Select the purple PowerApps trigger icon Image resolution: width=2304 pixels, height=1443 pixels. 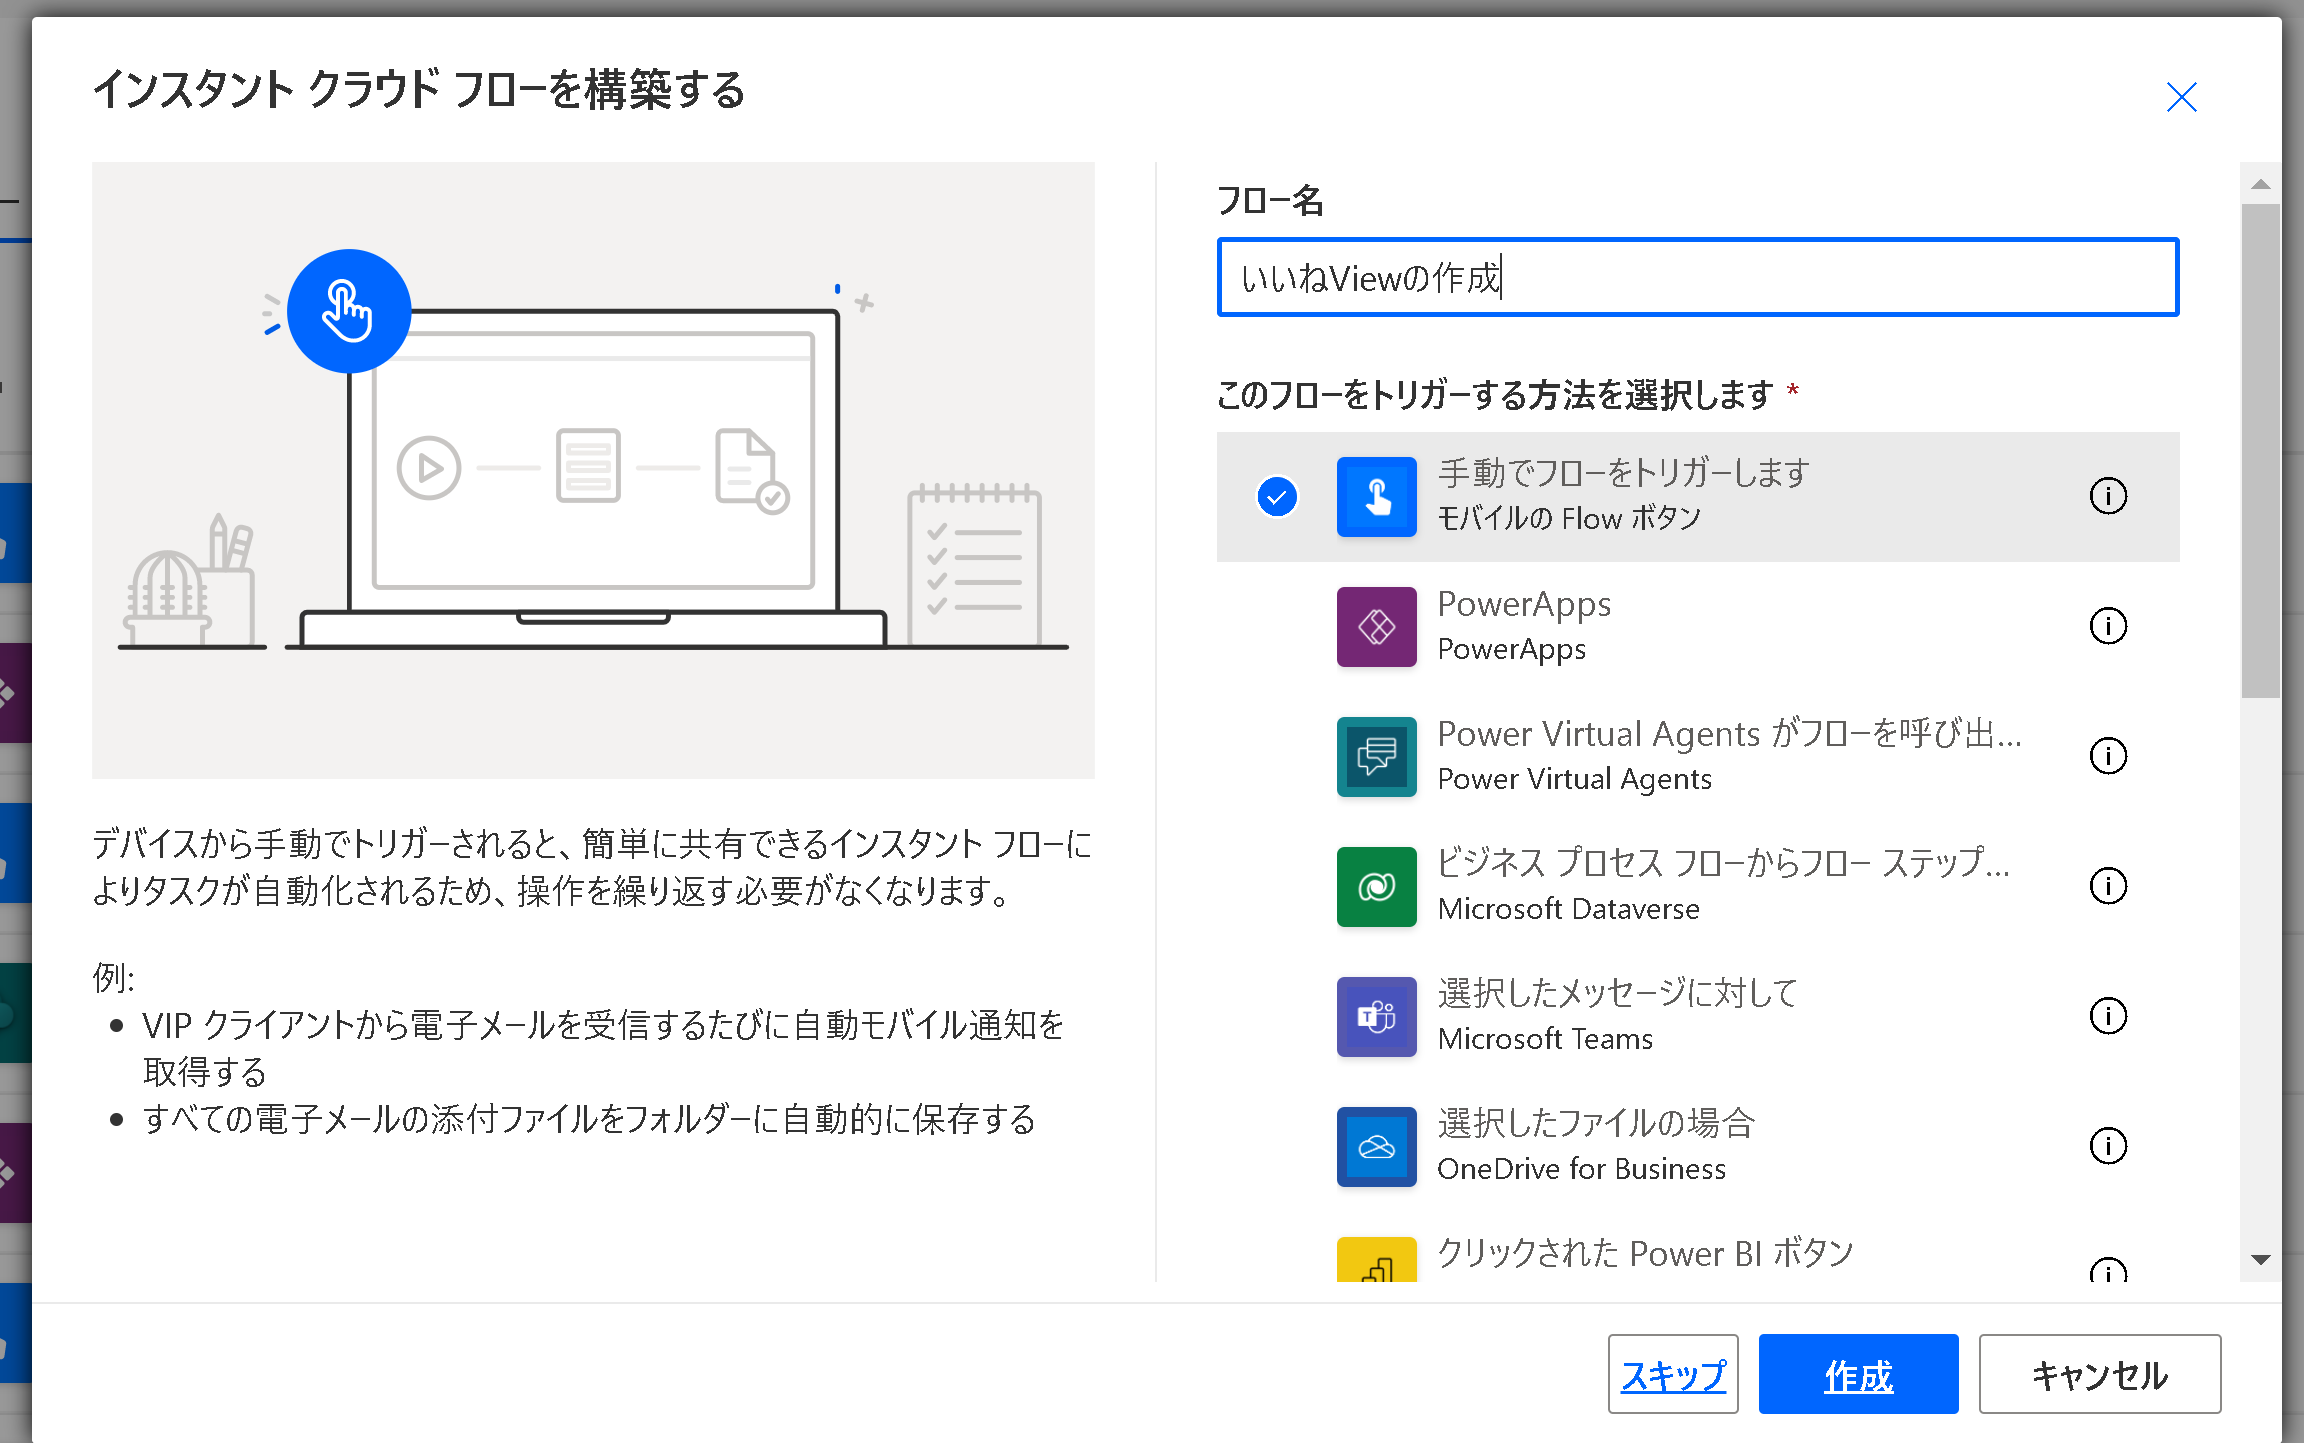(1376, 627)
